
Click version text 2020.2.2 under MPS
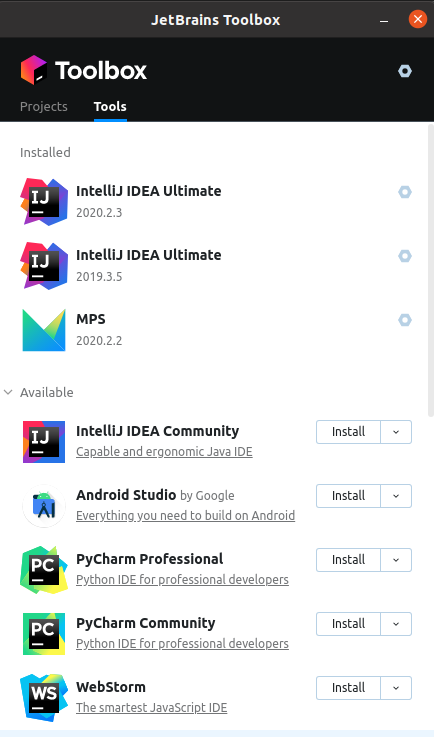coord(99,340)
